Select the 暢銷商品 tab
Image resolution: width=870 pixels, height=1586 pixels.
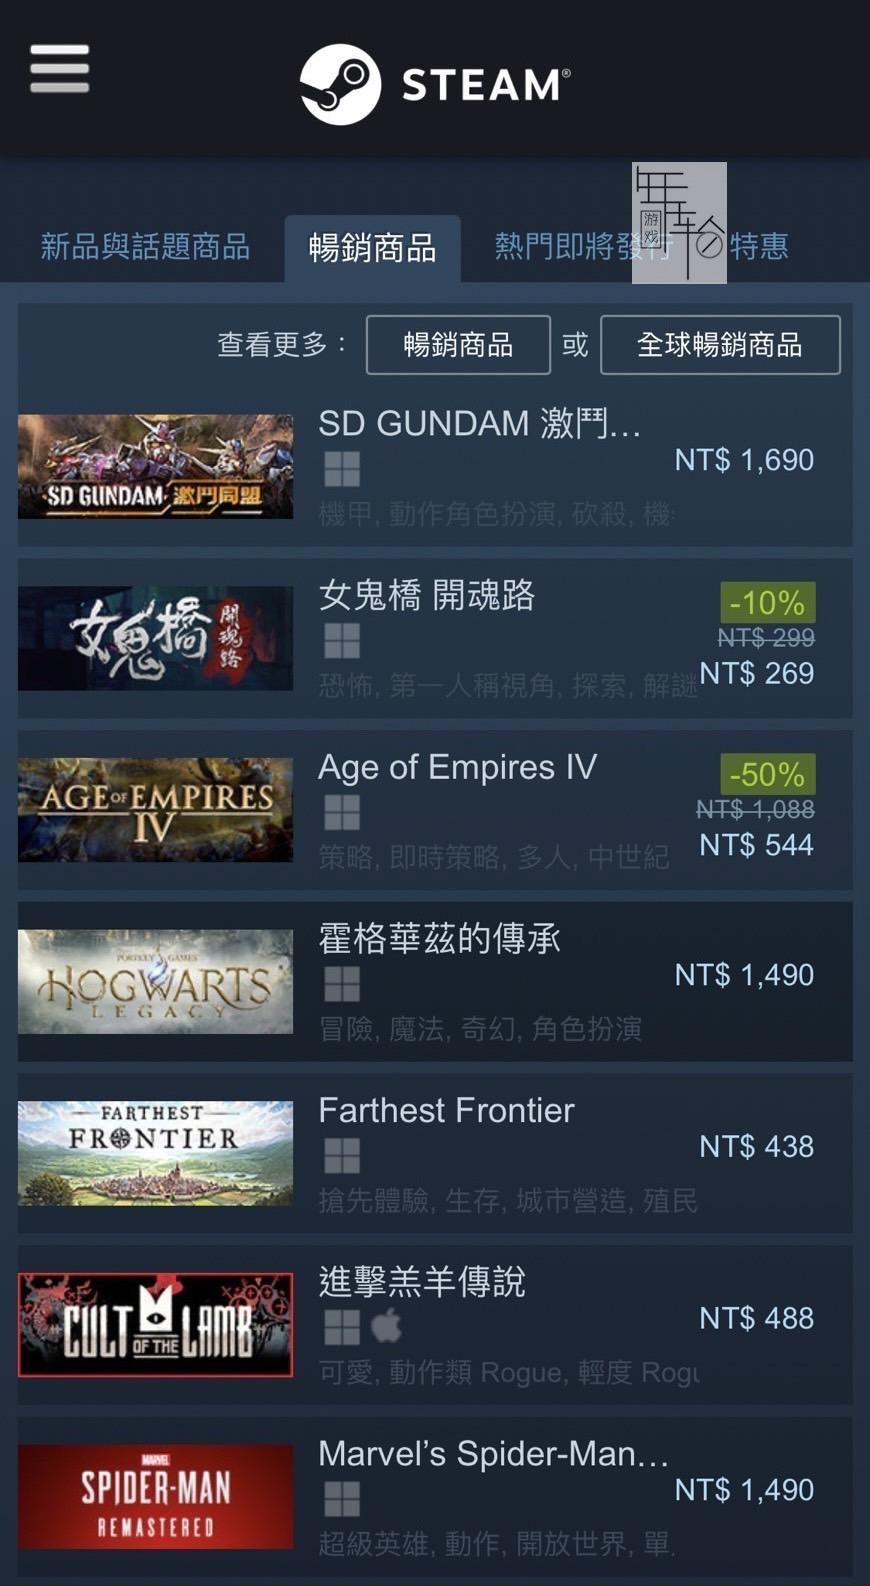372,247
